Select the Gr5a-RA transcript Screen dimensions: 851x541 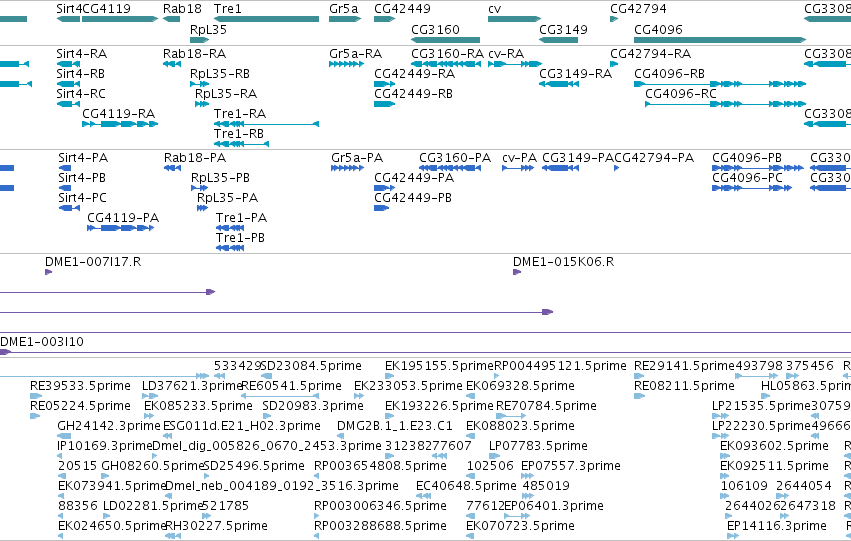pyautogui.click(x=346, y=64)
